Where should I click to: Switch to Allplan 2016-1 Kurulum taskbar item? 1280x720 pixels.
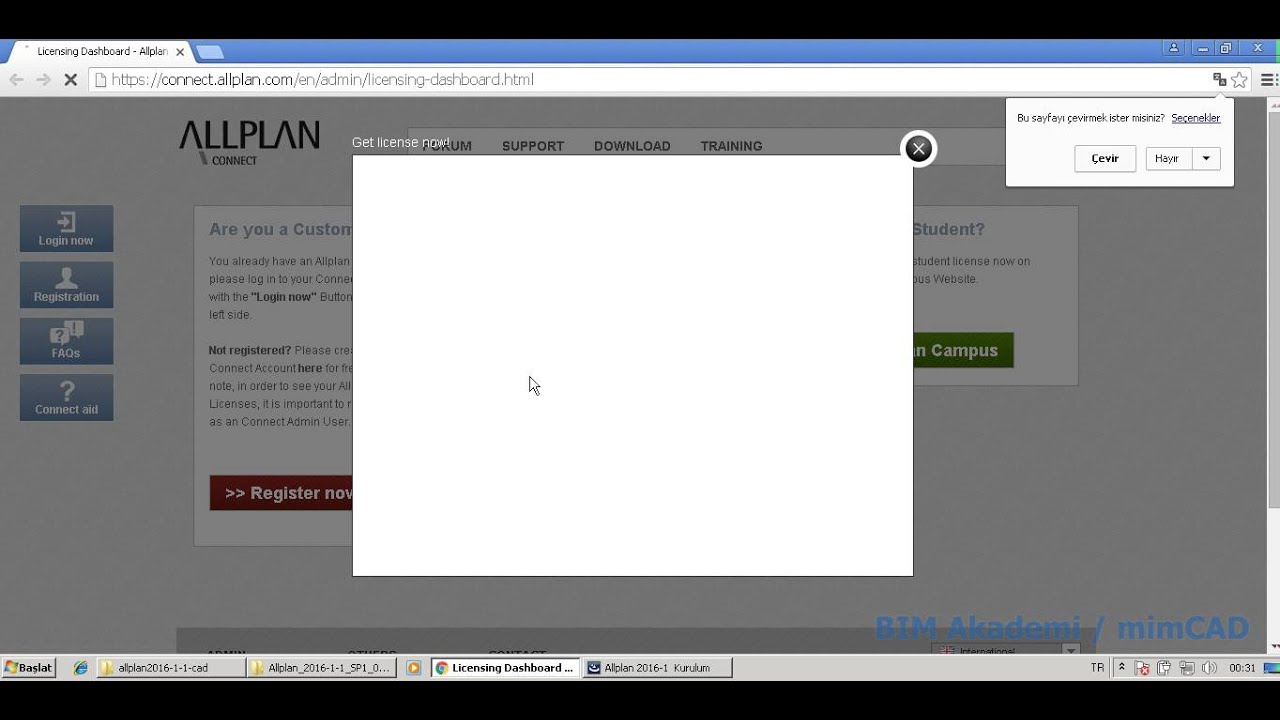click(x=657, y=668)
